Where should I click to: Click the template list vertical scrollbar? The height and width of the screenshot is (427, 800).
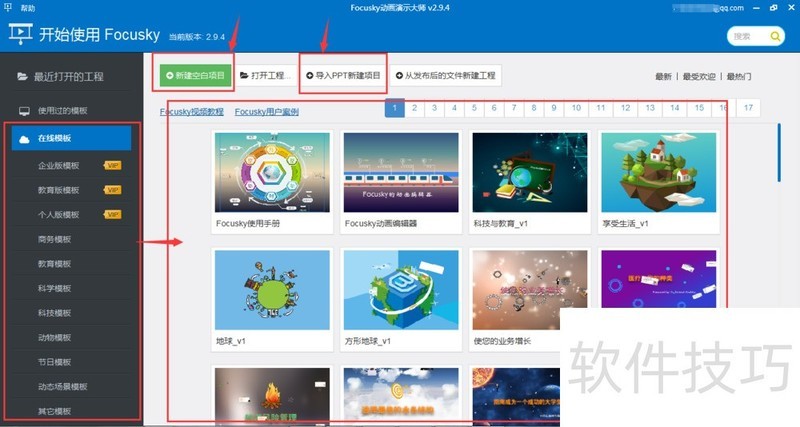pos(779,153)
